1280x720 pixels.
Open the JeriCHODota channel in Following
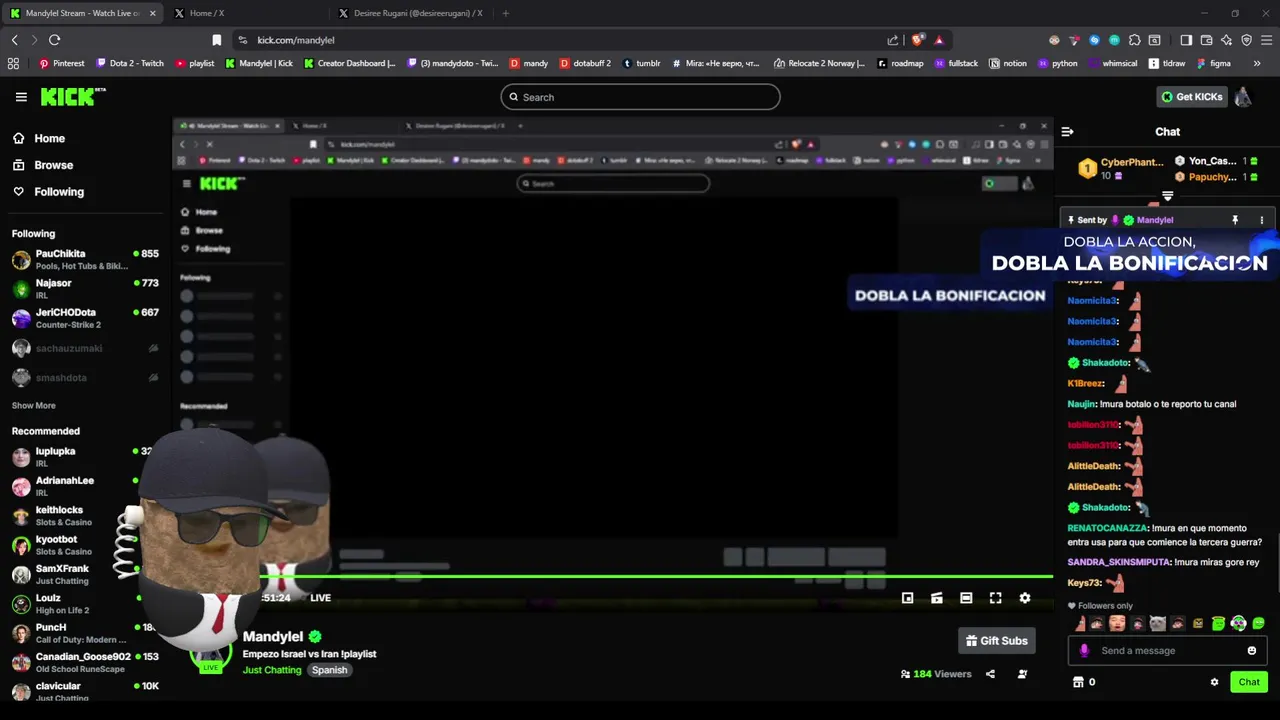click(x=85, y=318)
